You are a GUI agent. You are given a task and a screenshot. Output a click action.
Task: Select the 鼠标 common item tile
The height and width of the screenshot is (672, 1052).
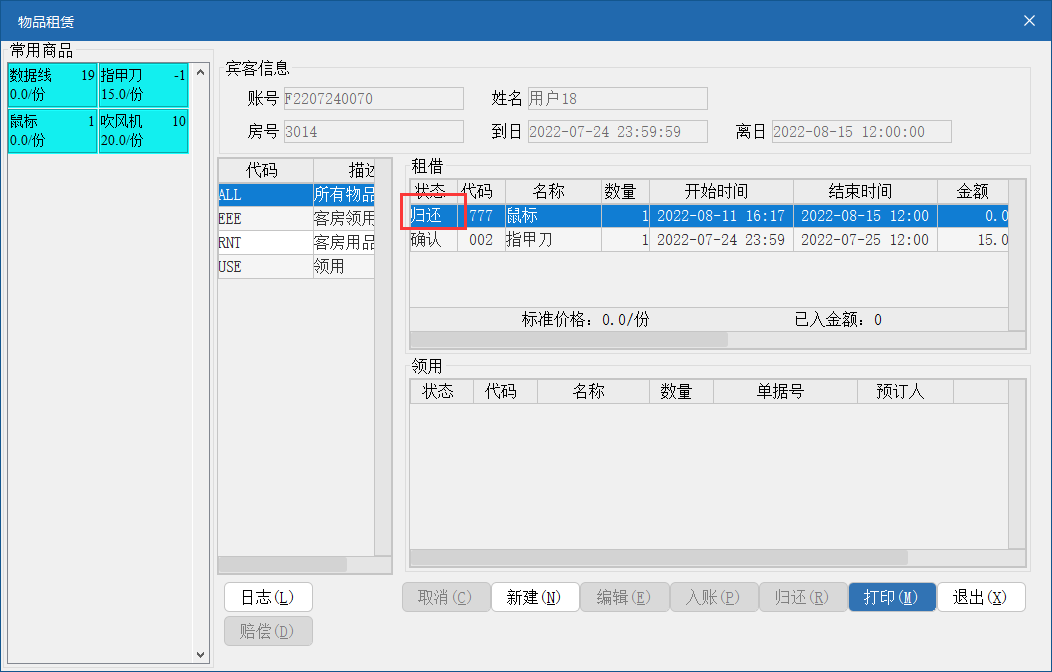tap(52, 131)
